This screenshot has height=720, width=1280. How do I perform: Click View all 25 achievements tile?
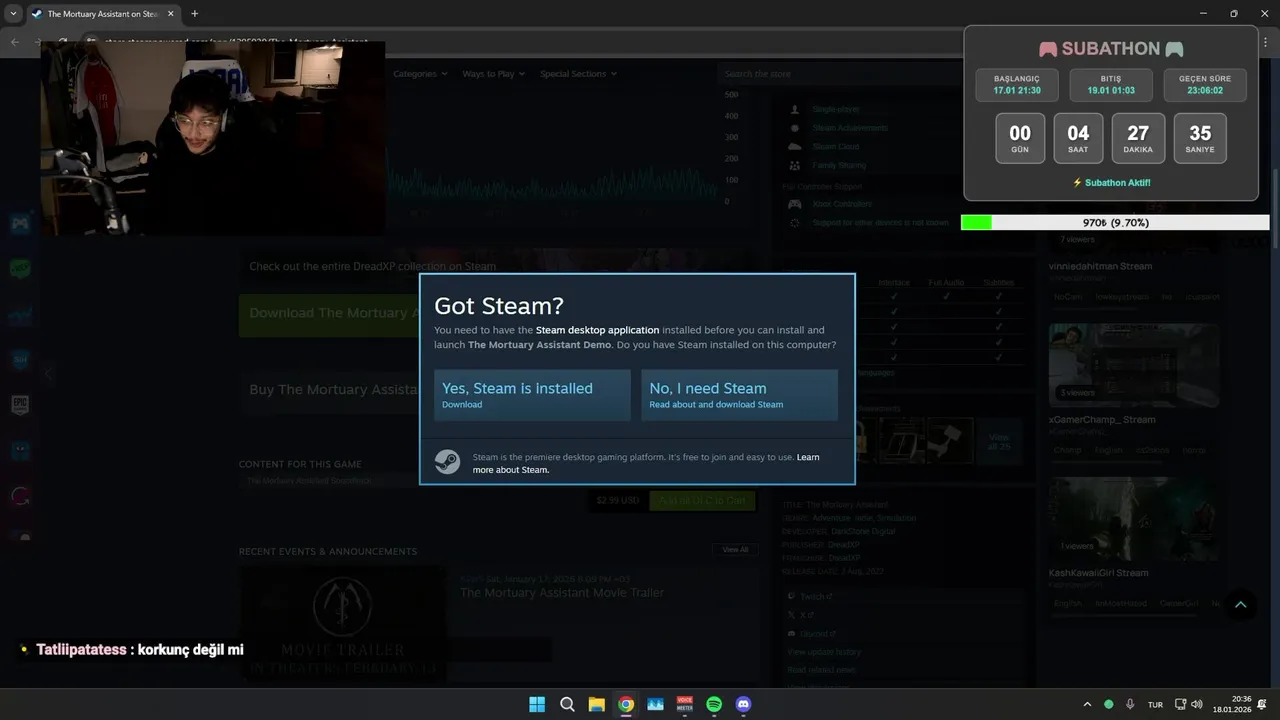[999, 442]
